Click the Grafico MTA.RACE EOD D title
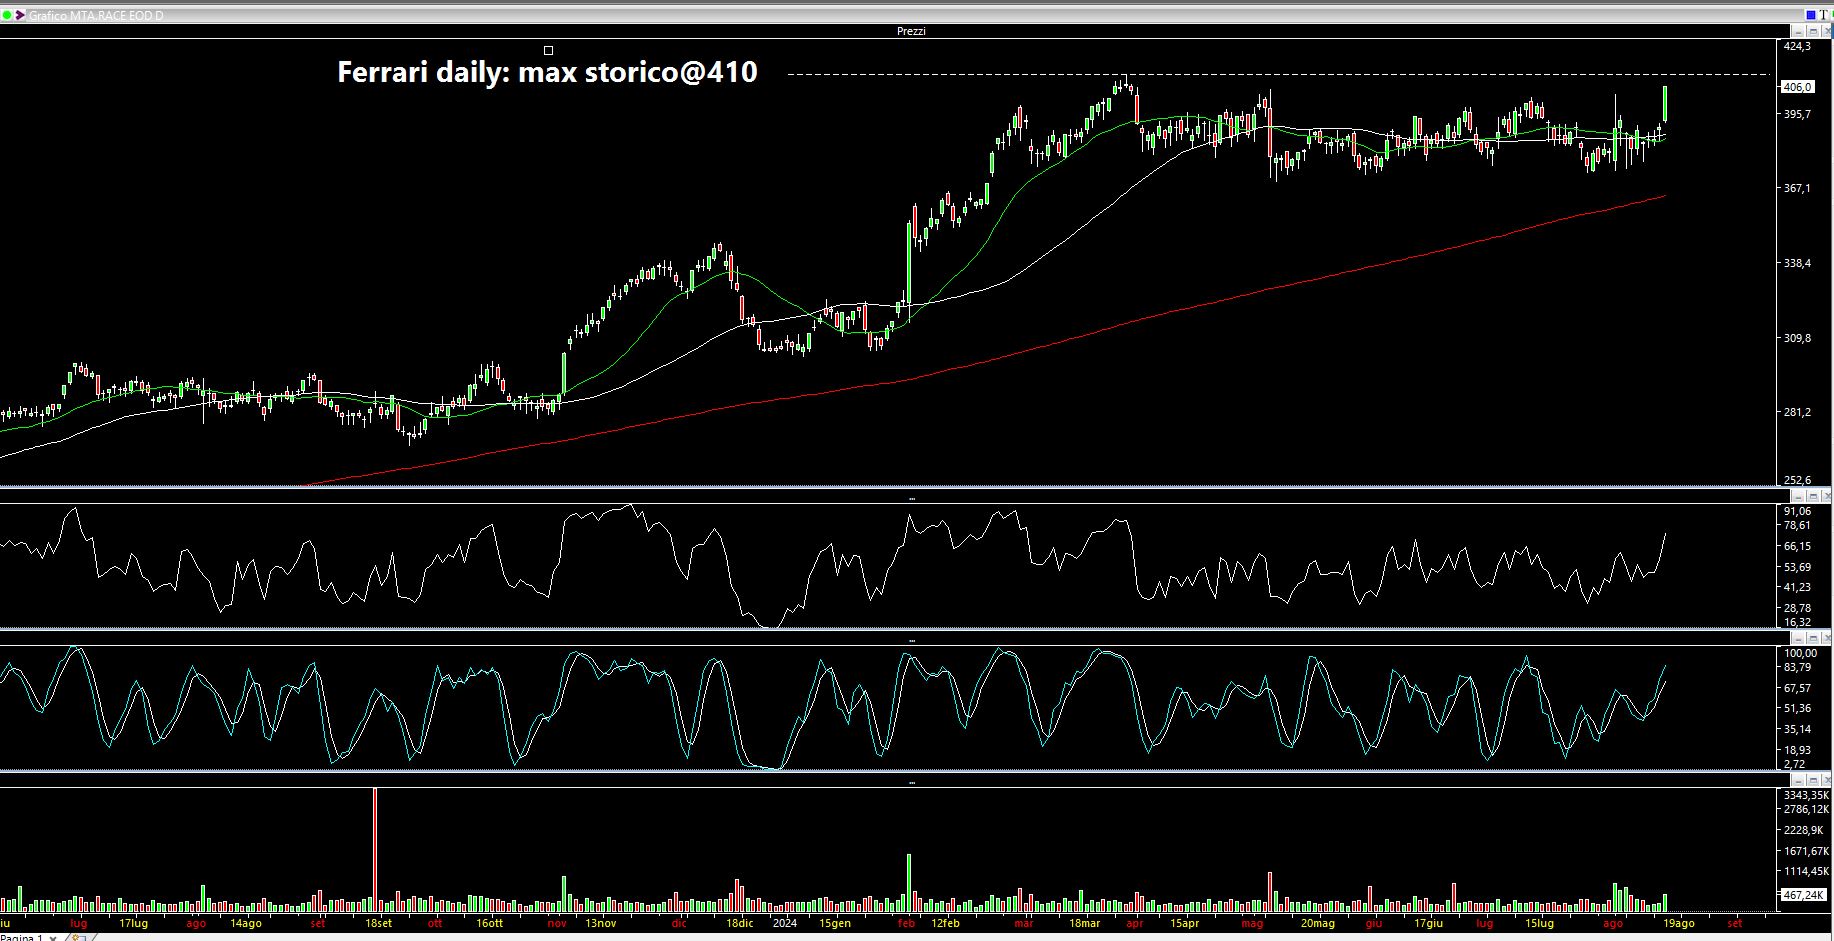Screen dimensions: 1834x941 click(96, 16)
